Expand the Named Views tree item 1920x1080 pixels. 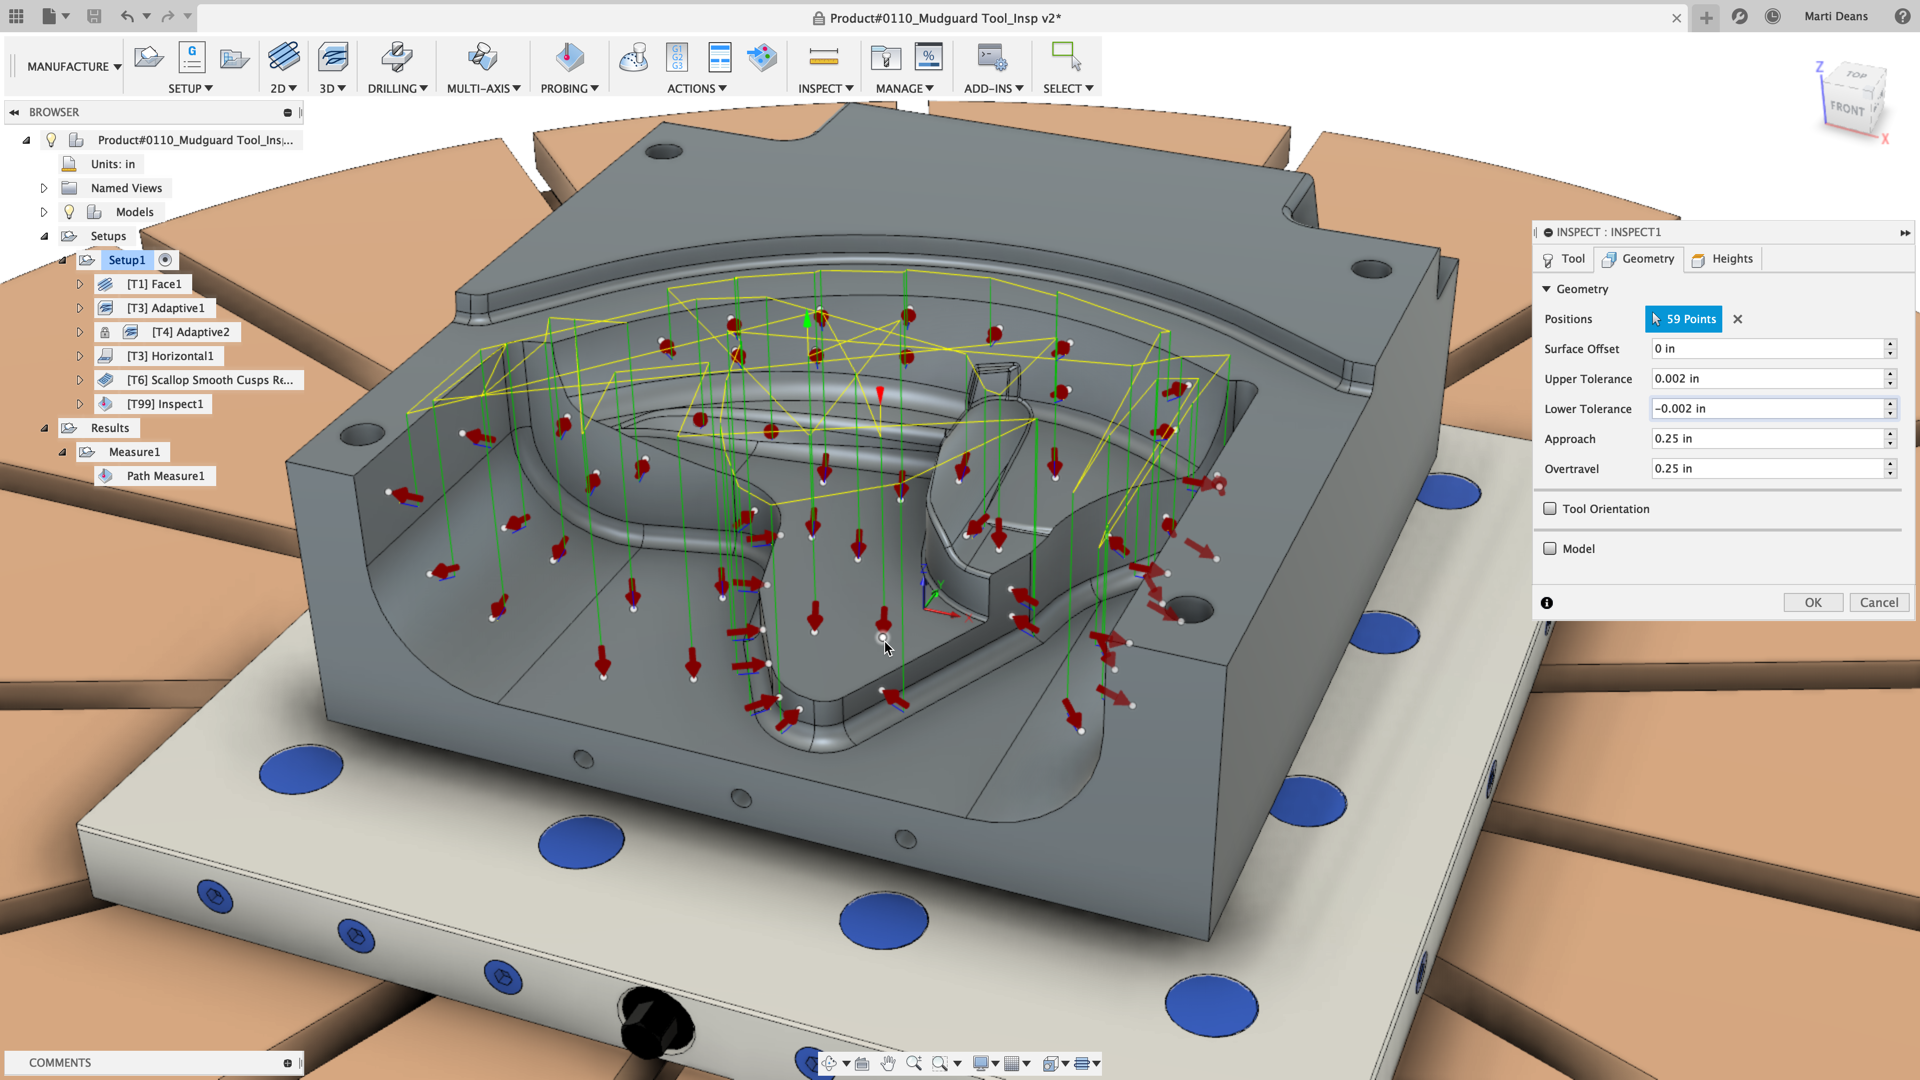(x=44, y=187)
